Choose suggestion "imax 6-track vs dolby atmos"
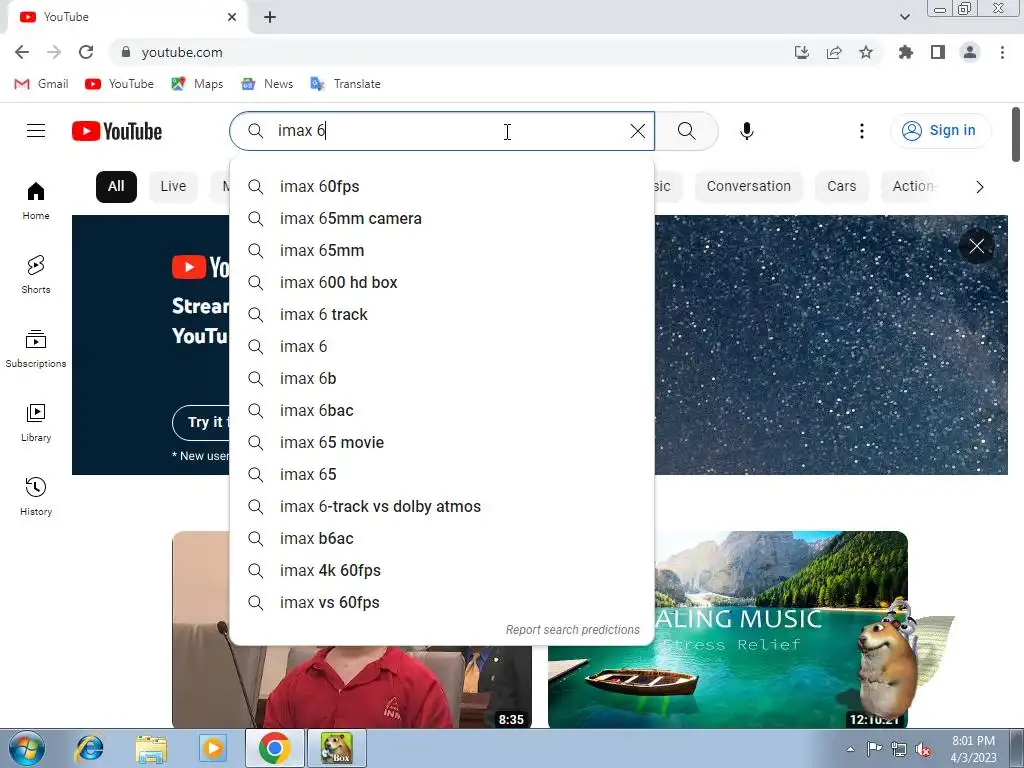This screenshot has width=1024, height=768. coord(442,507)
